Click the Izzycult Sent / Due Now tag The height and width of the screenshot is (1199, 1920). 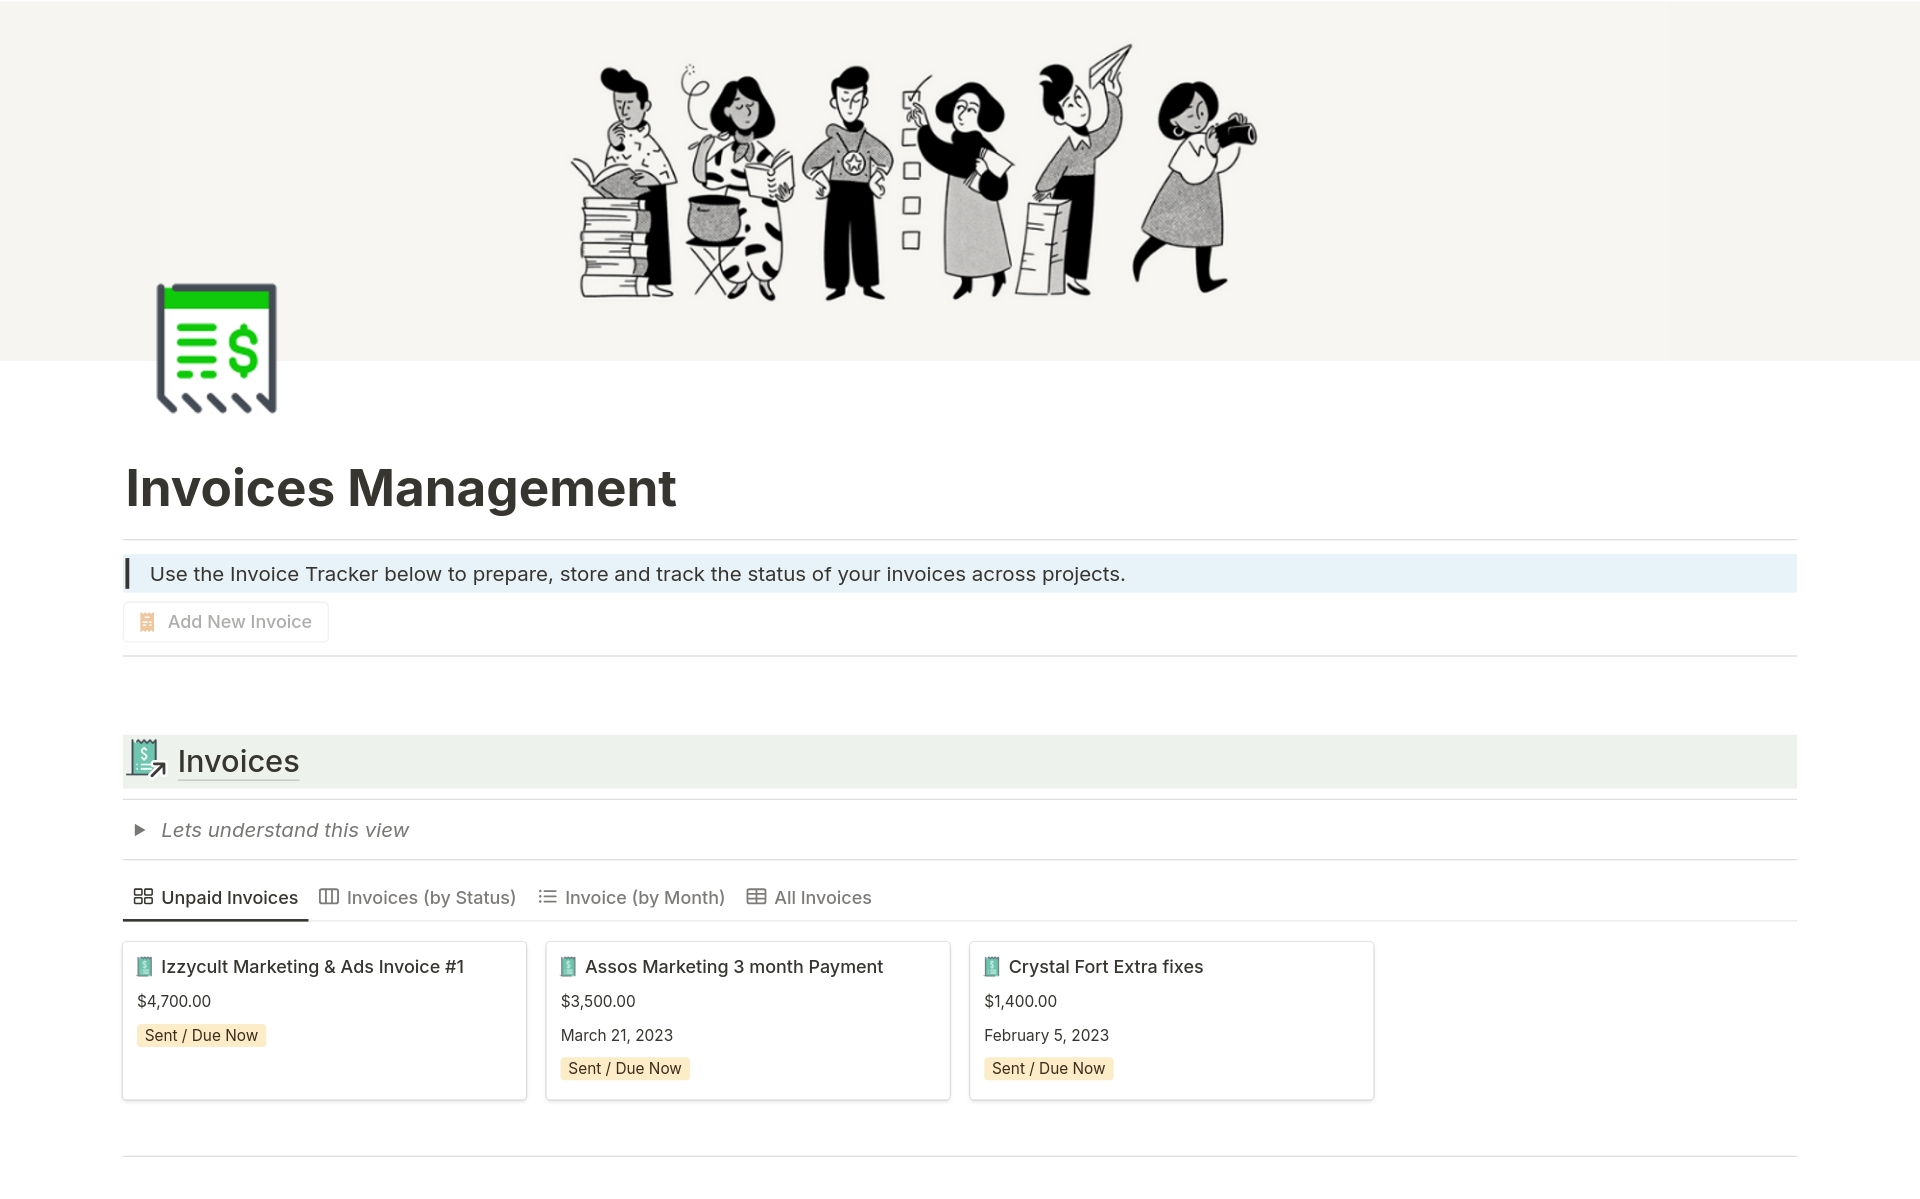[x=201, y=1035]
